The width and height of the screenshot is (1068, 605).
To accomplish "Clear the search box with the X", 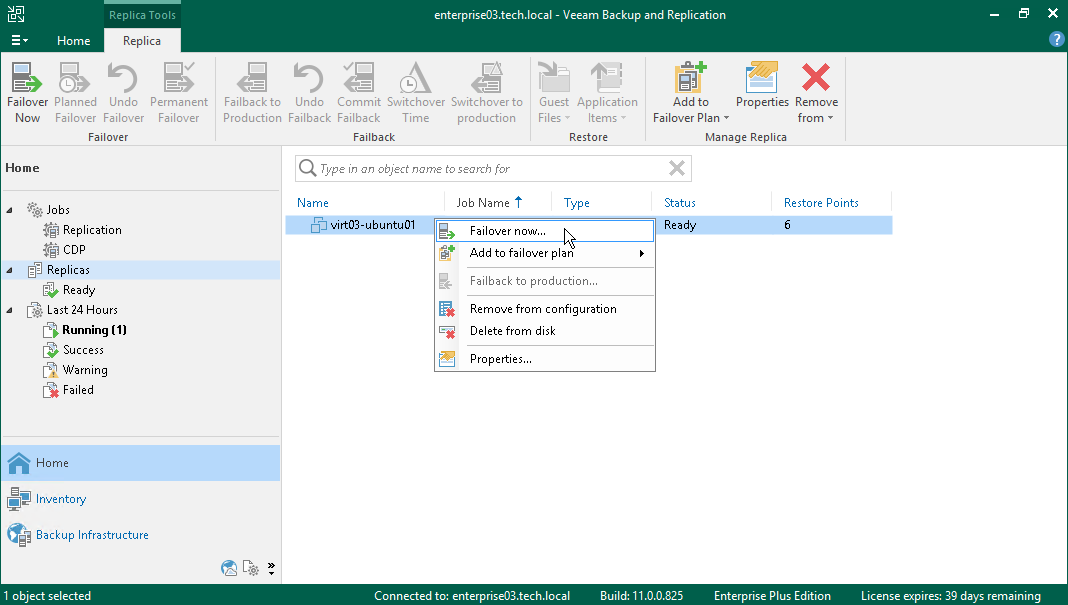I will [x=676, y=168].
